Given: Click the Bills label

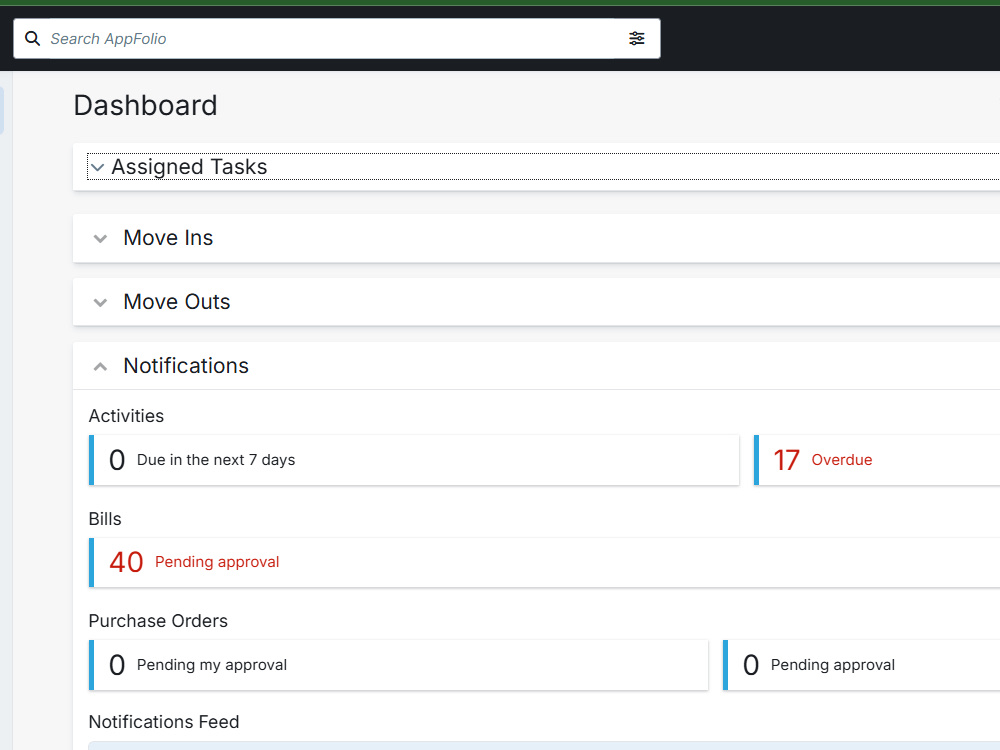Looking at the screenshot, I should [x=105, y=519].
